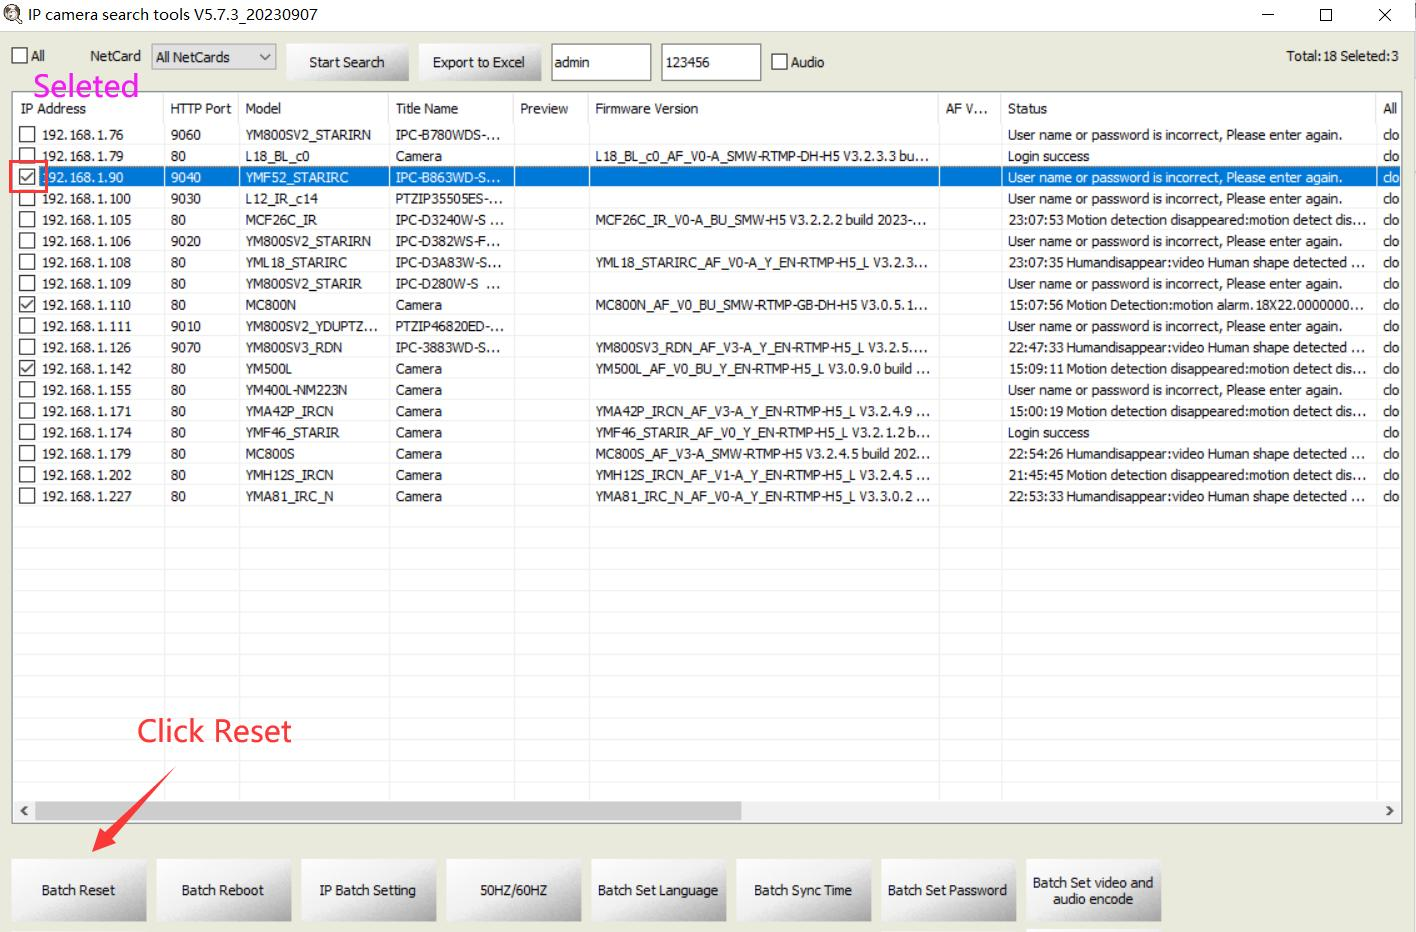Screen dimensions: 1416x932
Task: Click the Batch Reset button
Action: click(x=78, y=890)
